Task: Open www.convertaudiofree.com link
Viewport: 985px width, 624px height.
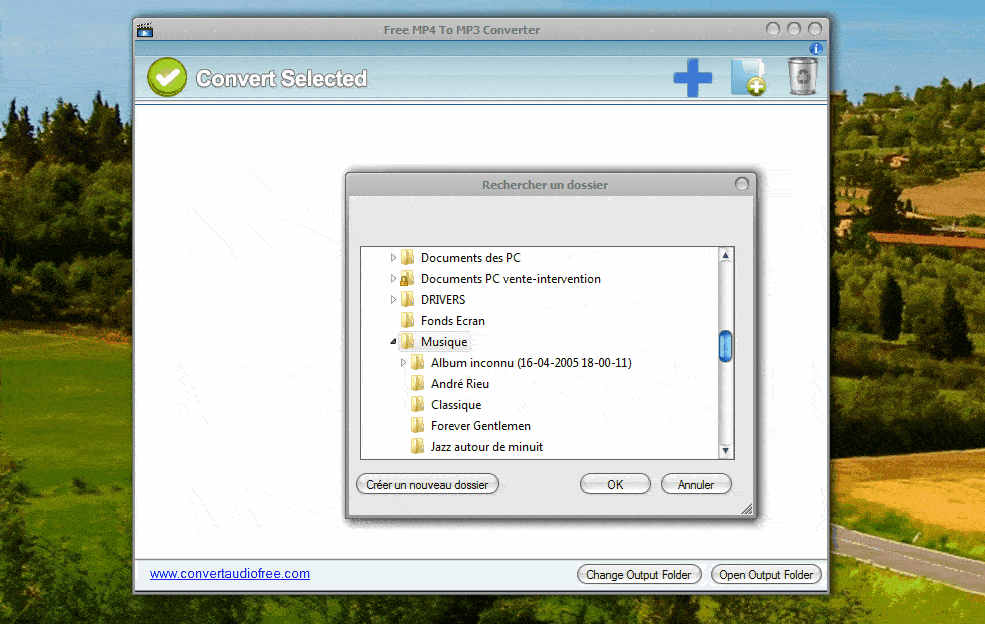Action: (229, 574)
